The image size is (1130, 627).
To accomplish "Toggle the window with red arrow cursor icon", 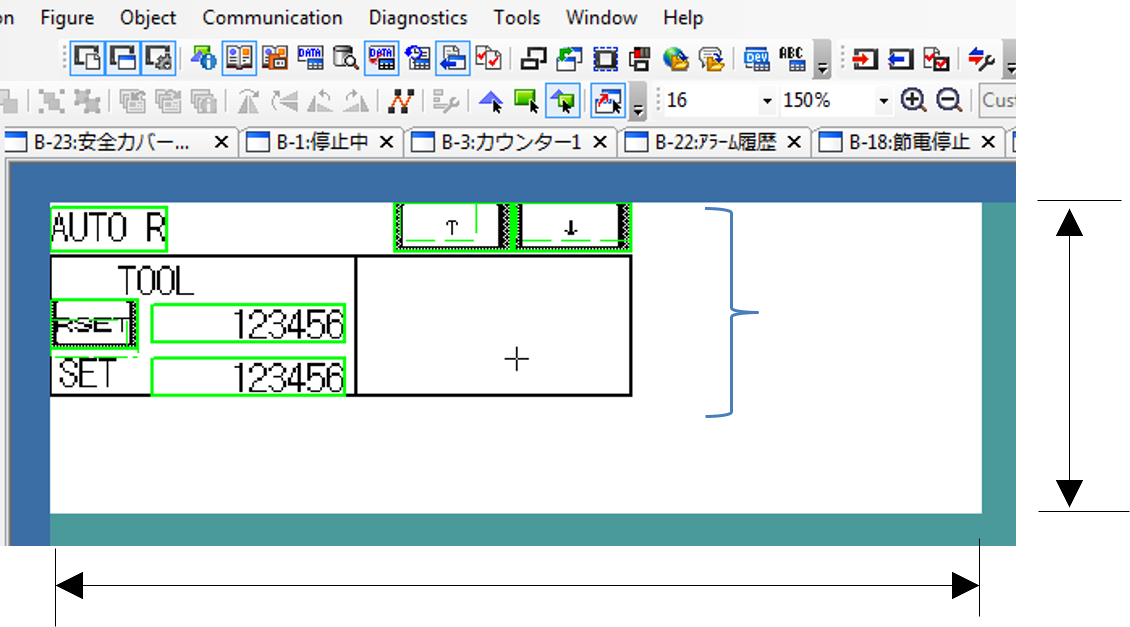I will tap(608, 101).
